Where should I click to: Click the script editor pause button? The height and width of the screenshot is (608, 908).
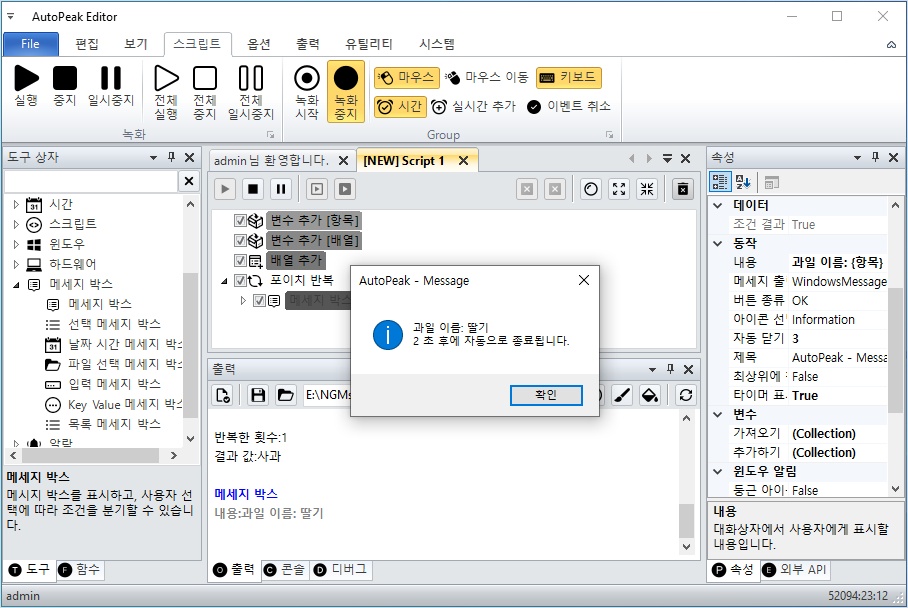pos(281,189)
